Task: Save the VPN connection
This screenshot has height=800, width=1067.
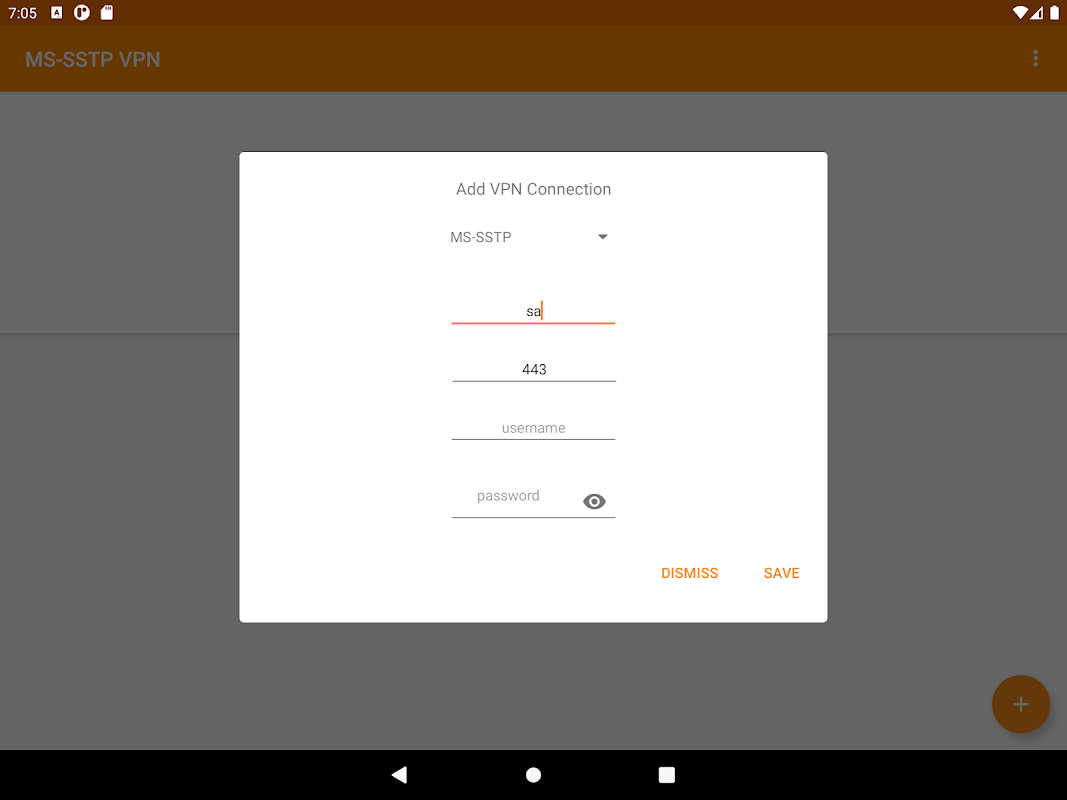Action: coord(781,573)
